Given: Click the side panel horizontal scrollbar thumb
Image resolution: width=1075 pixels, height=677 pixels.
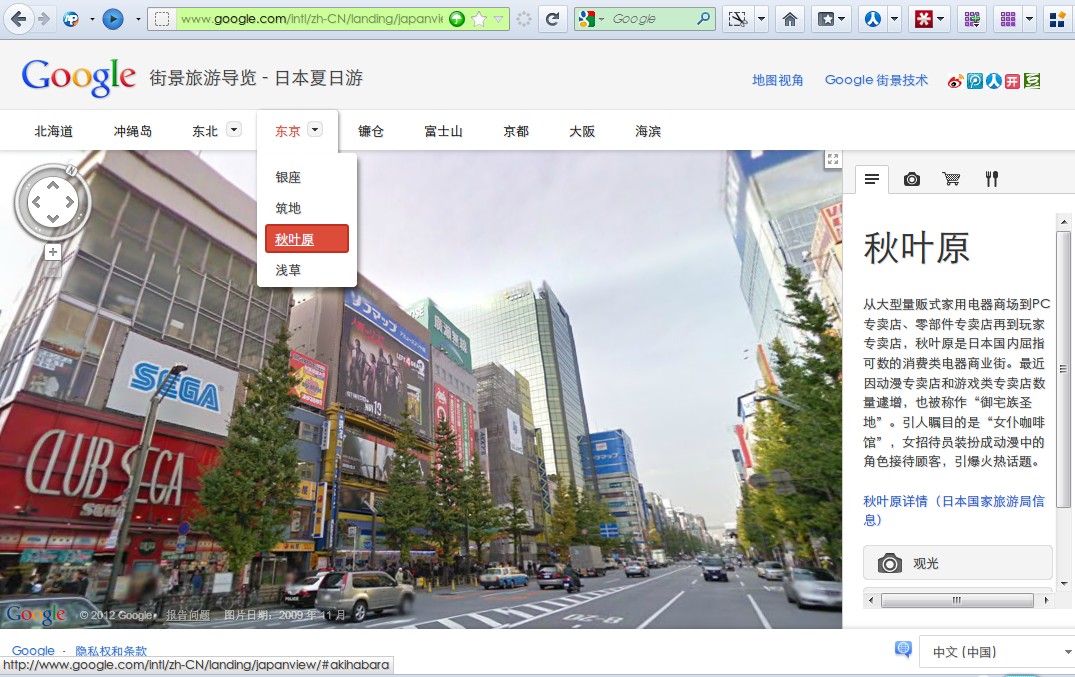Looking at the screenshot, I should pos(957,600).
